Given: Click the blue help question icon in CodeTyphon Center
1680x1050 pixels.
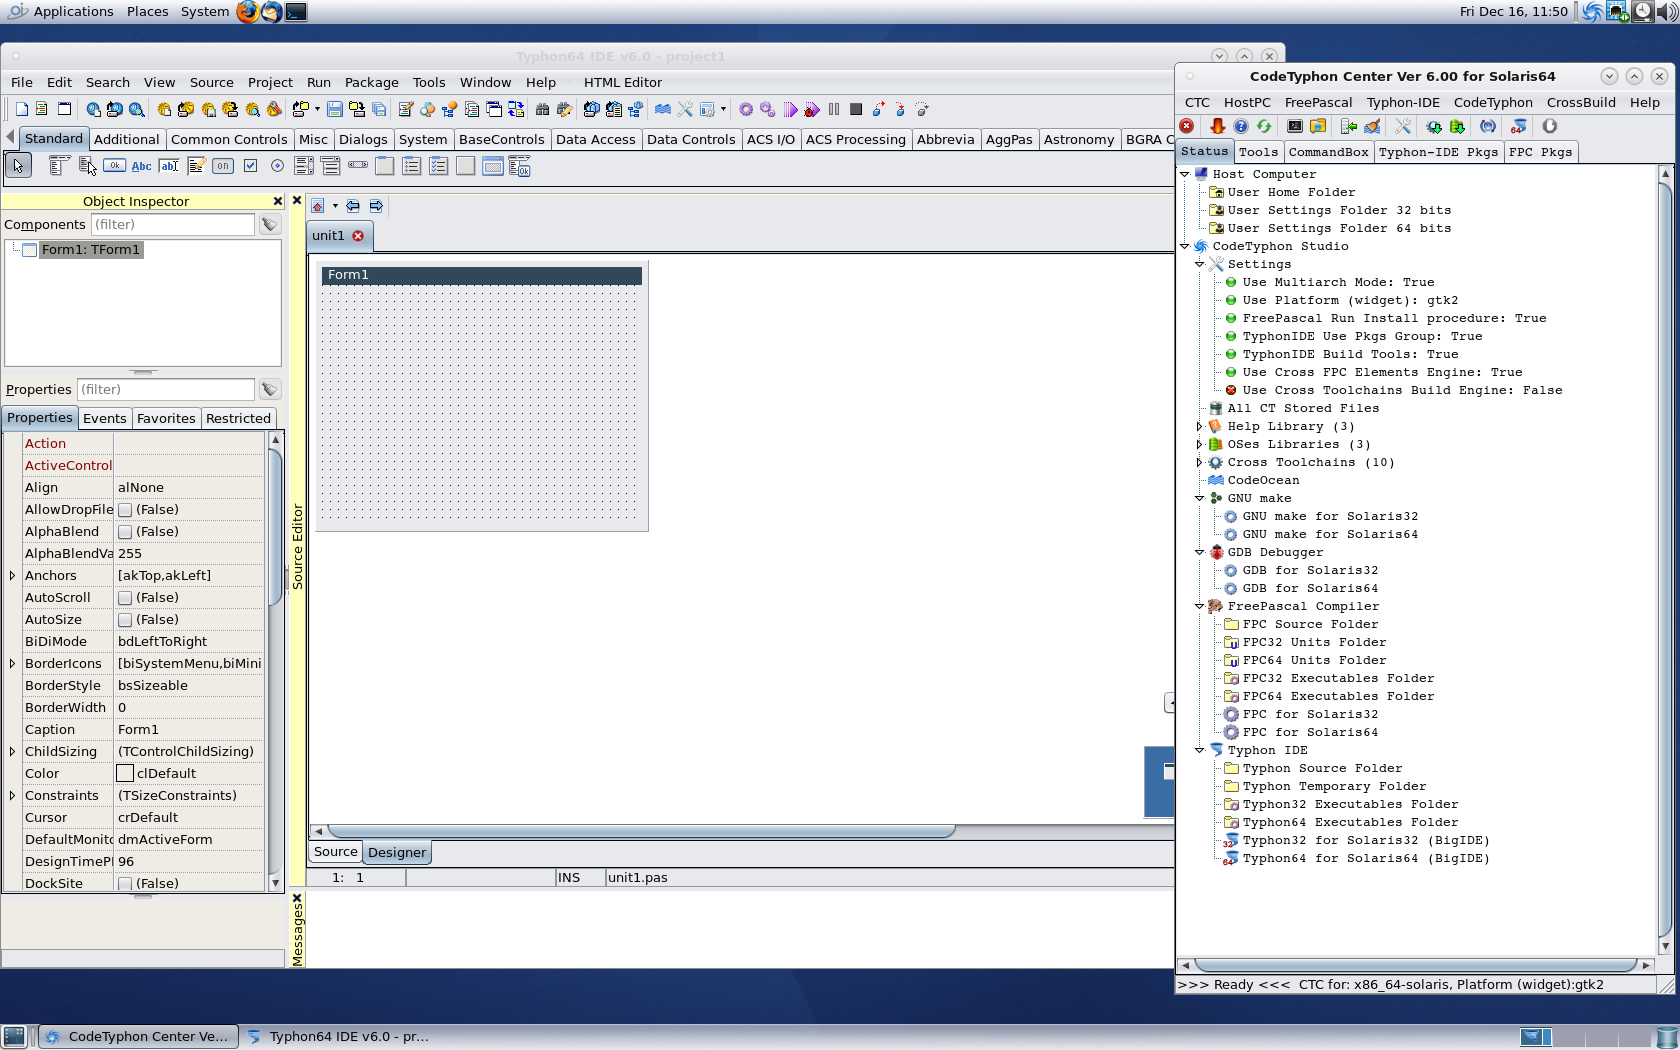Looking at the screenshot, I should pos(1241,126).
